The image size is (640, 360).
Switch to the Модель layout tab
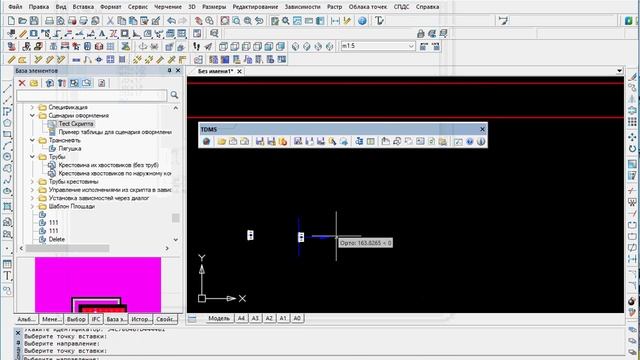pos(219,318)
